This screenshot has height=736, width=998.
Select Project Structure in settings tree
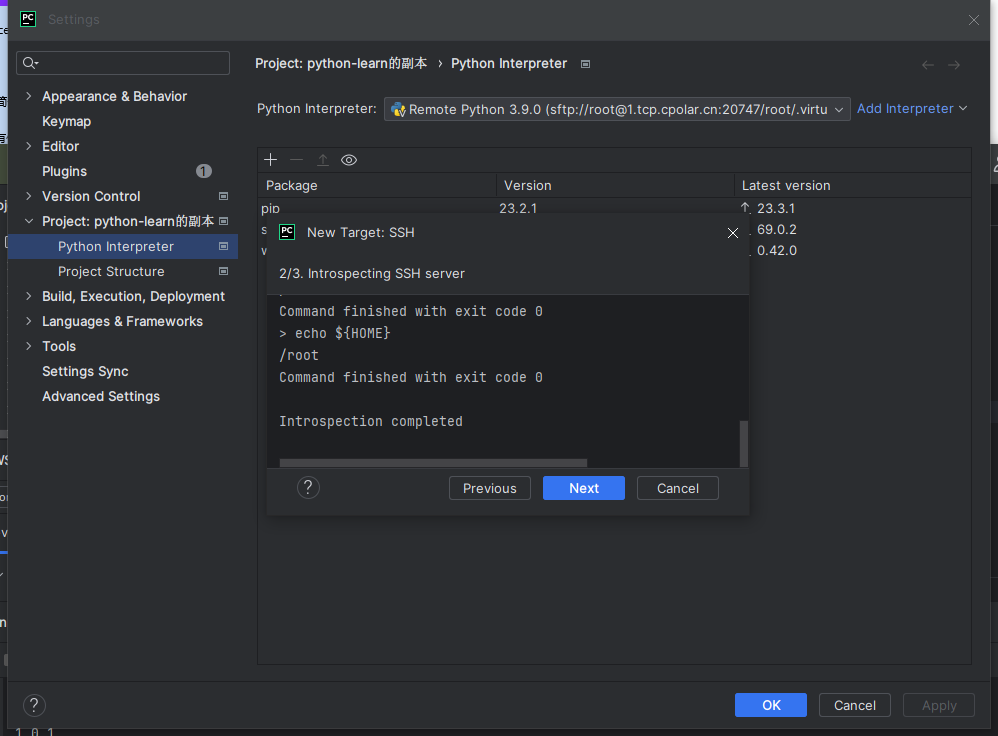(111, 271)
